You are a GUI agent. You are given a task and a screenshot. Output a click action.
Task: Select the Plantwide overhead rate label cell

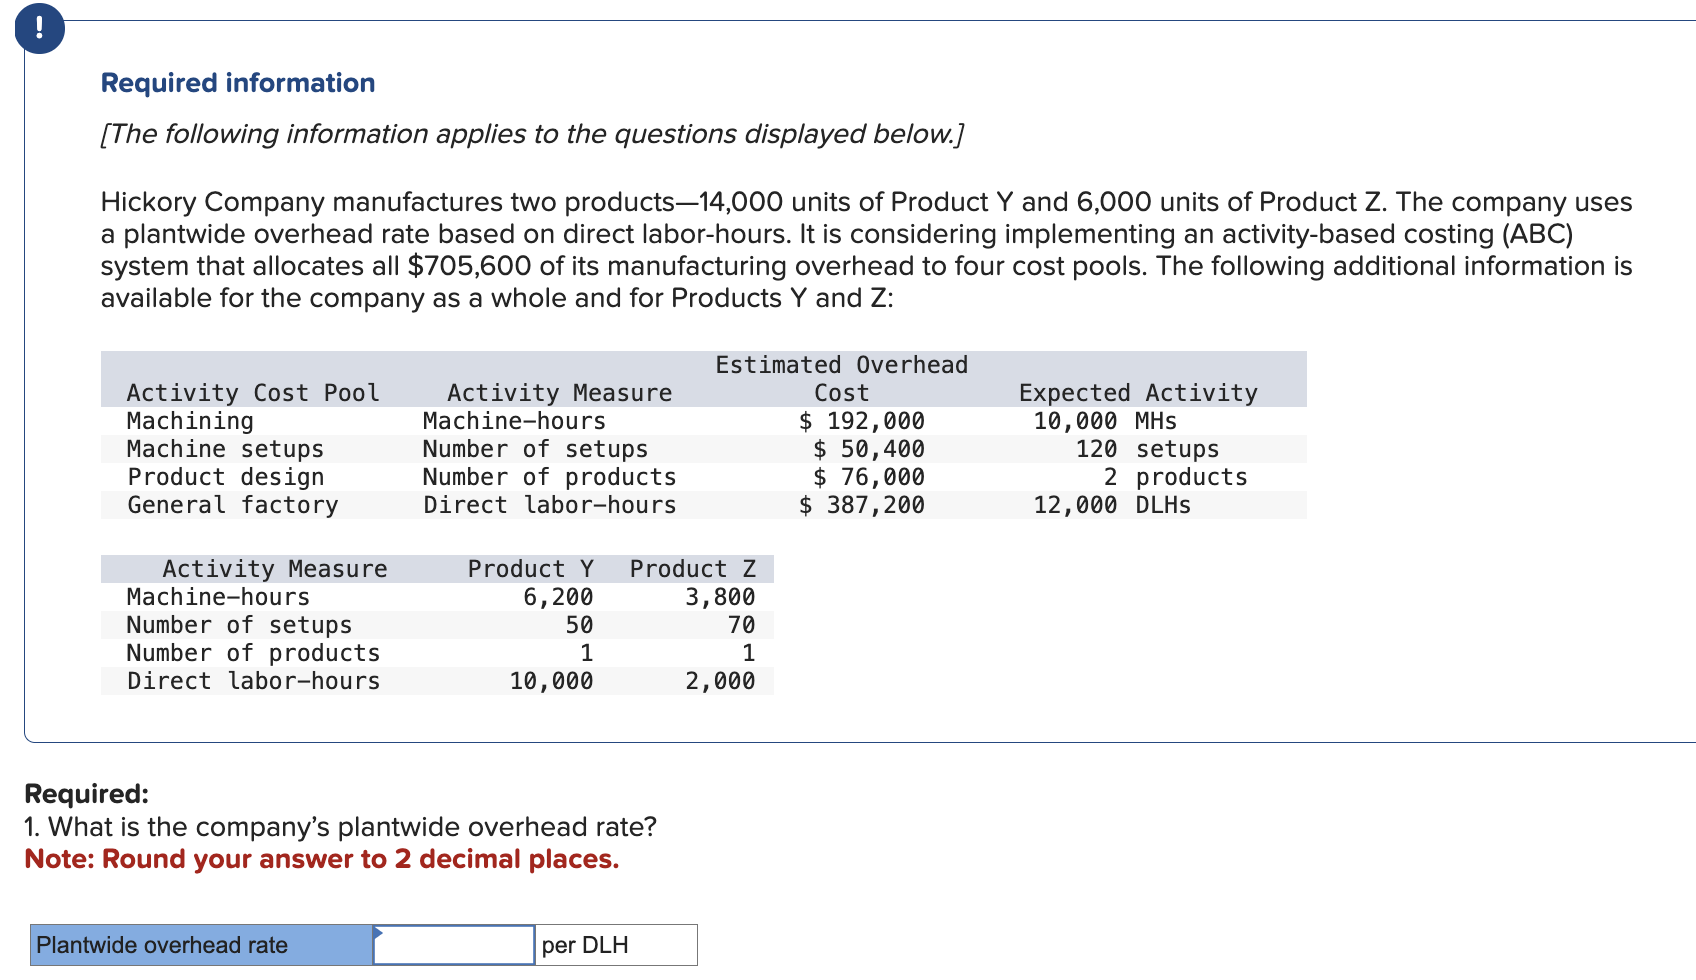[198, 944]
